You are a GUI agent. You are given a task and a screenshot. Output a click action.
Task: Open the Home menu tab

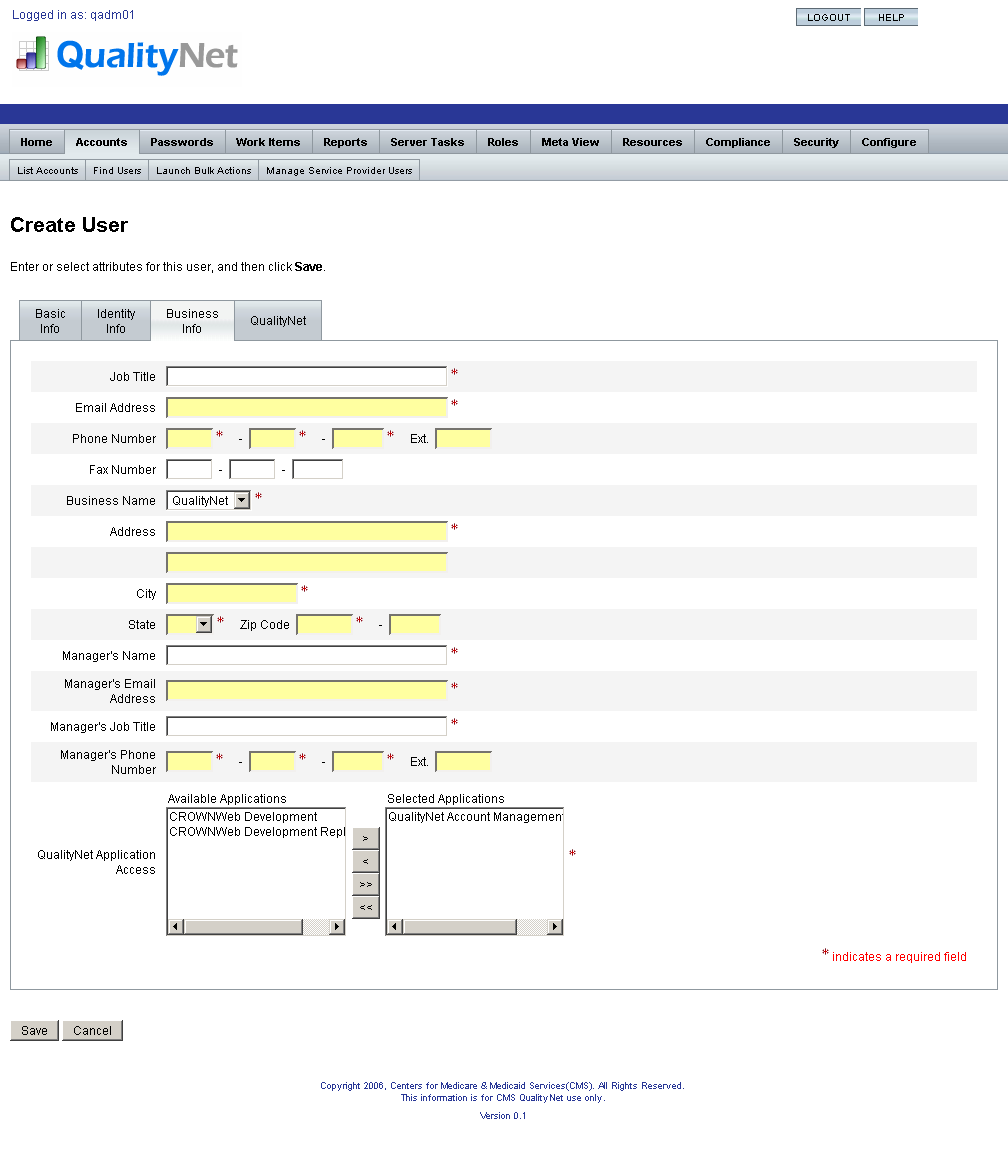pos(37,142)
